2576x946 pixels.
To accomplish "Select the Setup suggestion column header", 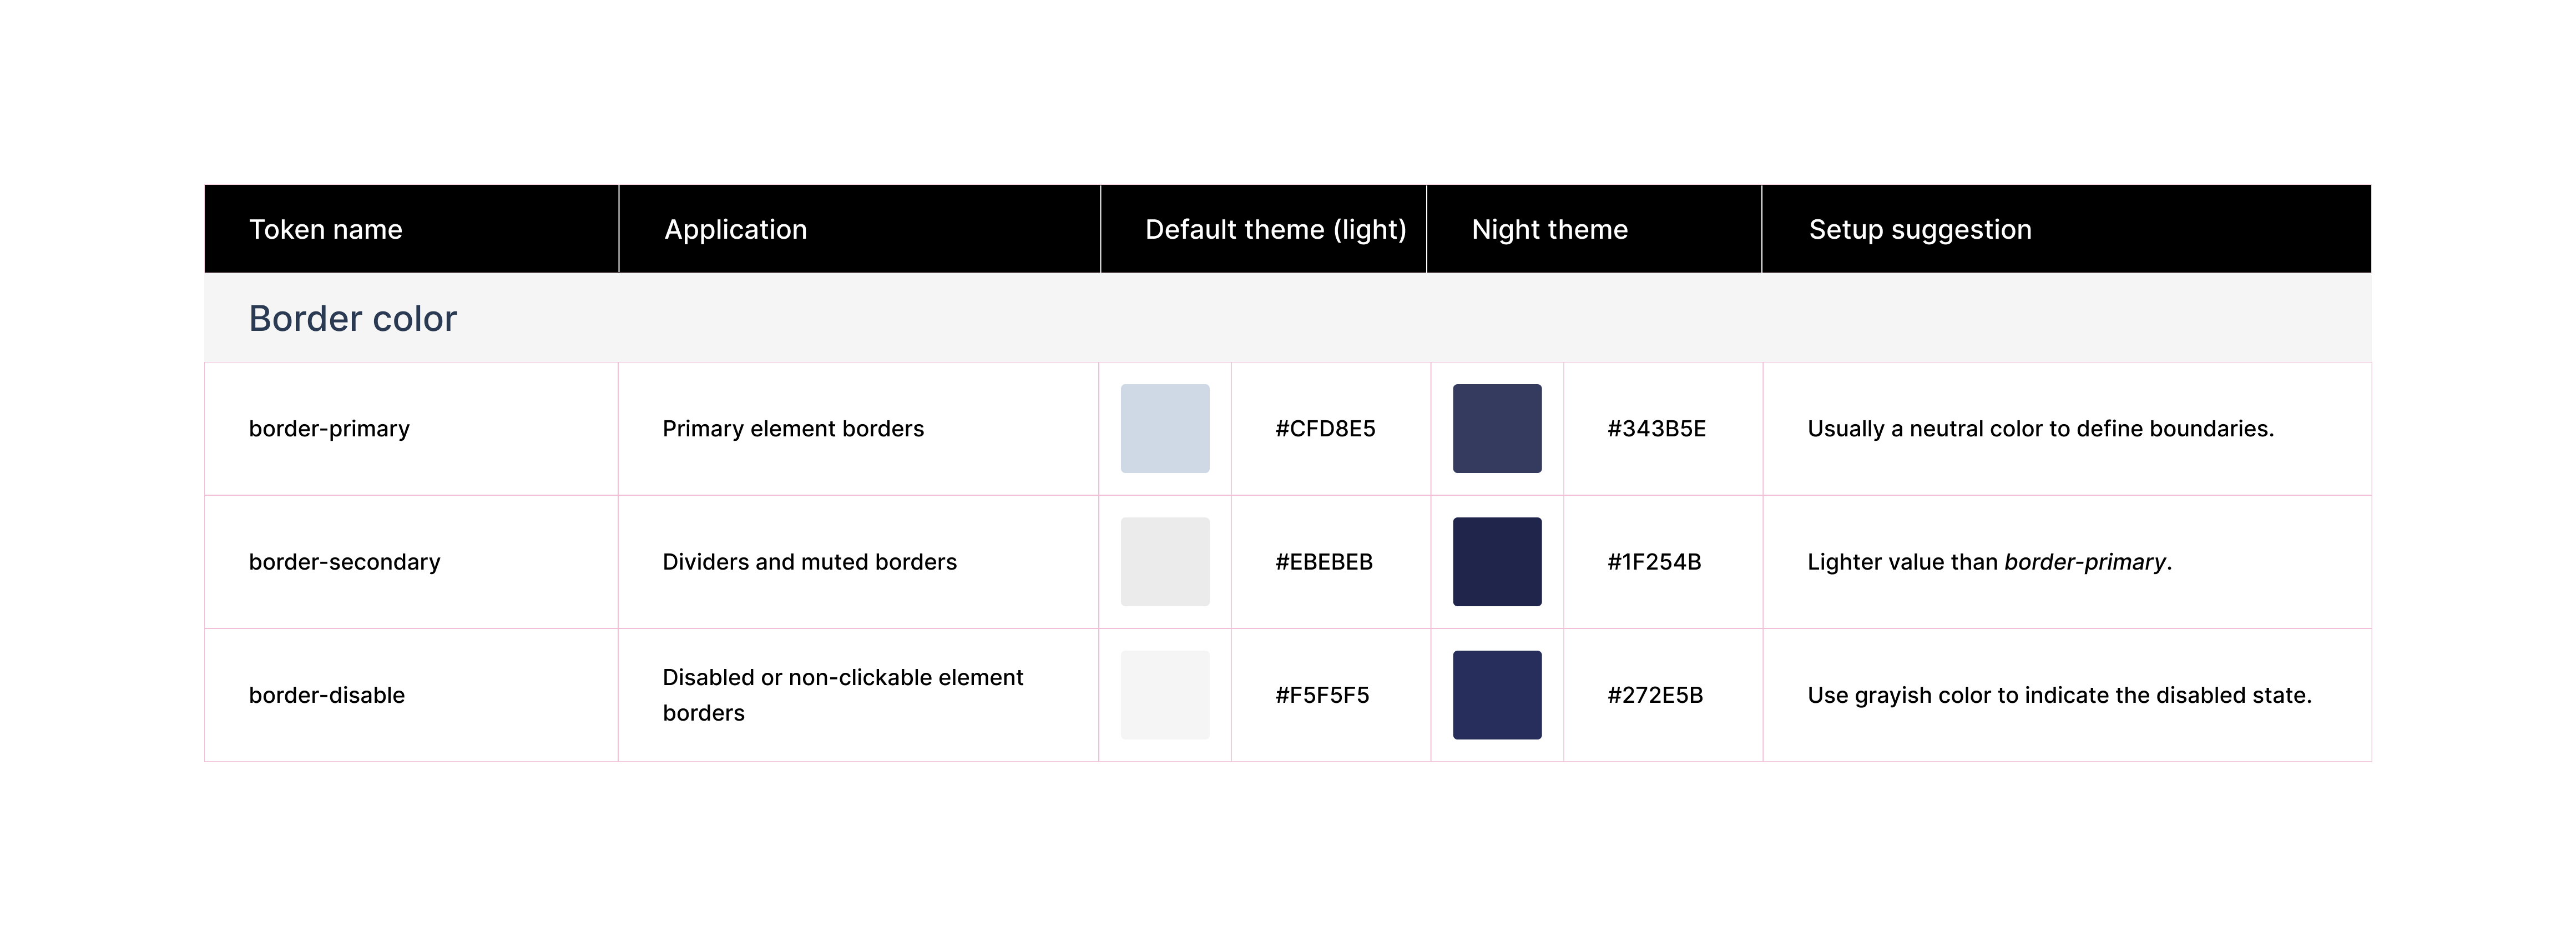I will coord(1920,230).
